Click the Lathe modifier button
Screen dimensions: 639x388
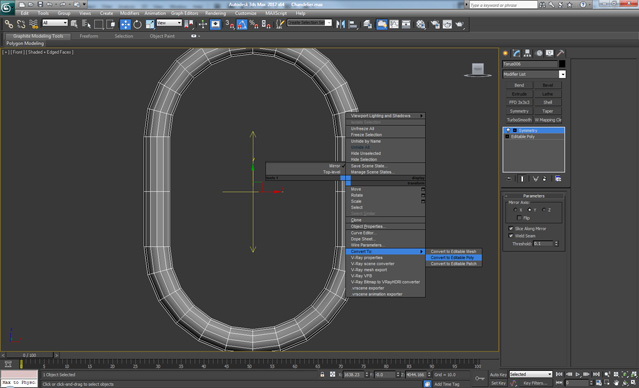click(548, 94)
